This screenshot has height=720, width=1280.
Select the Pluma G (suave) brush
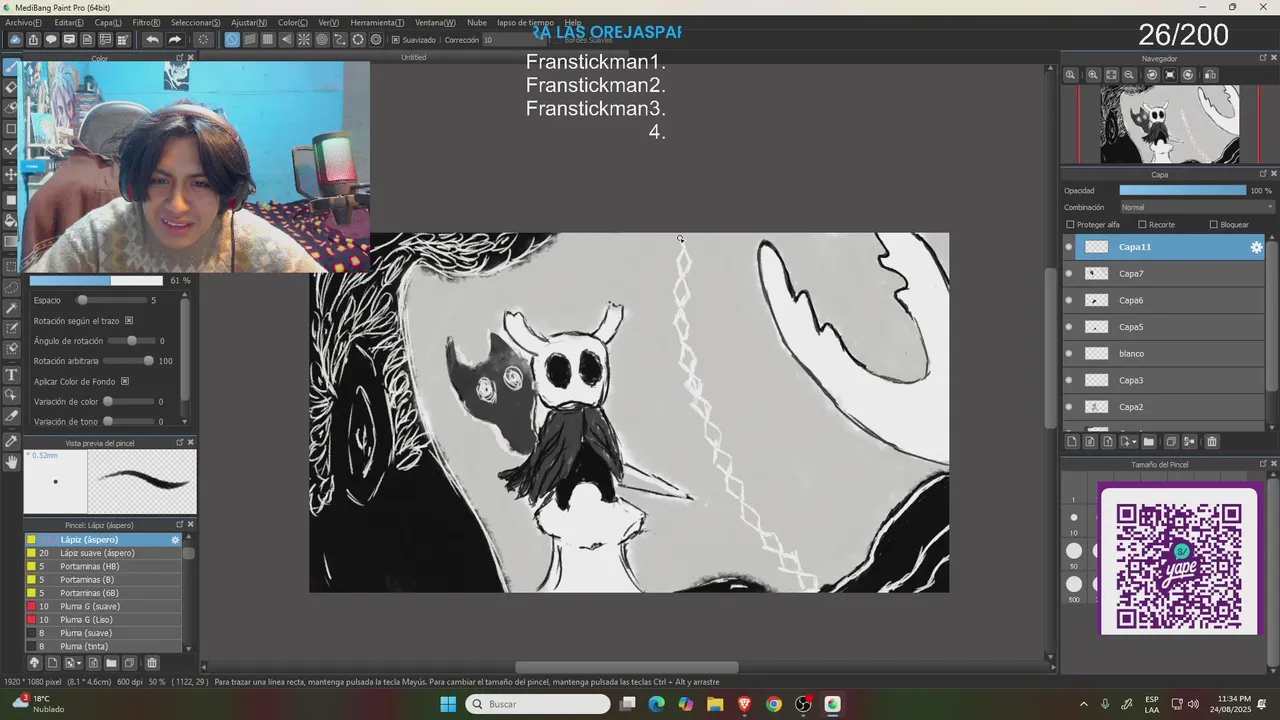[104, 607]
